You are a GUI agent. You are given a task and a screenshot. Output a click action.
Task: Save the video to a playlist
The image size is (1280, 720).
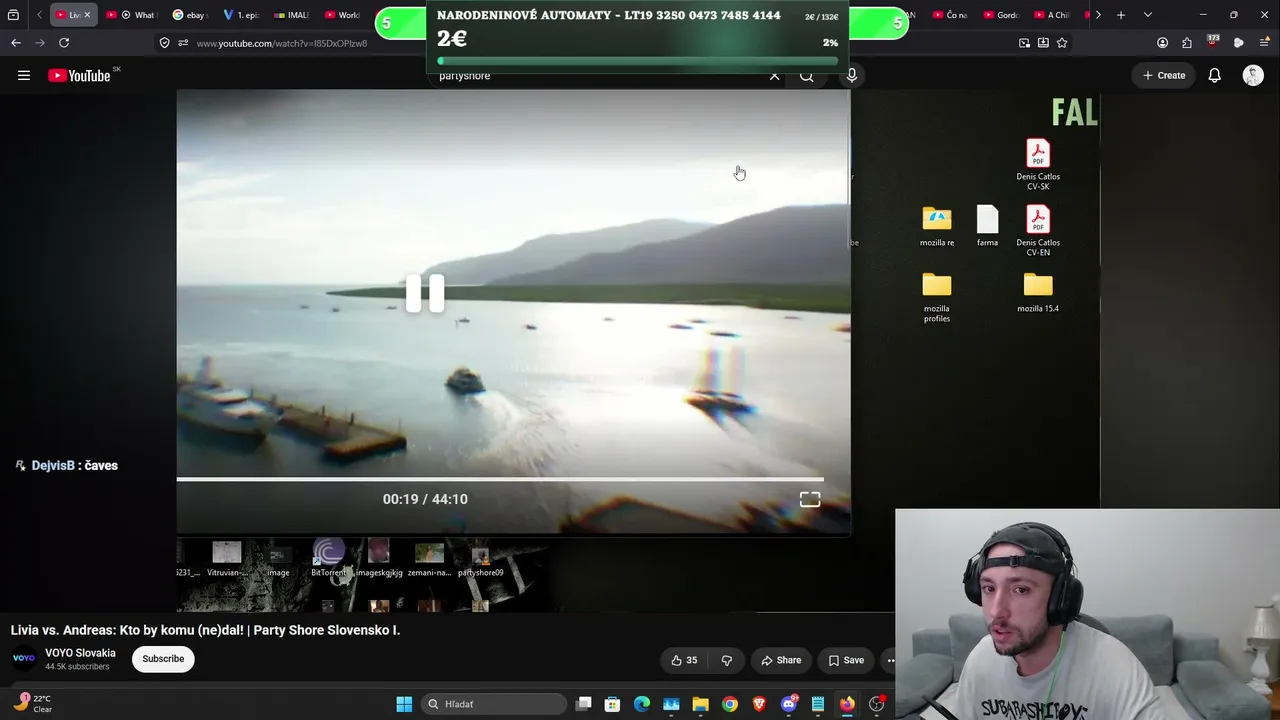(x=846, y=660)
